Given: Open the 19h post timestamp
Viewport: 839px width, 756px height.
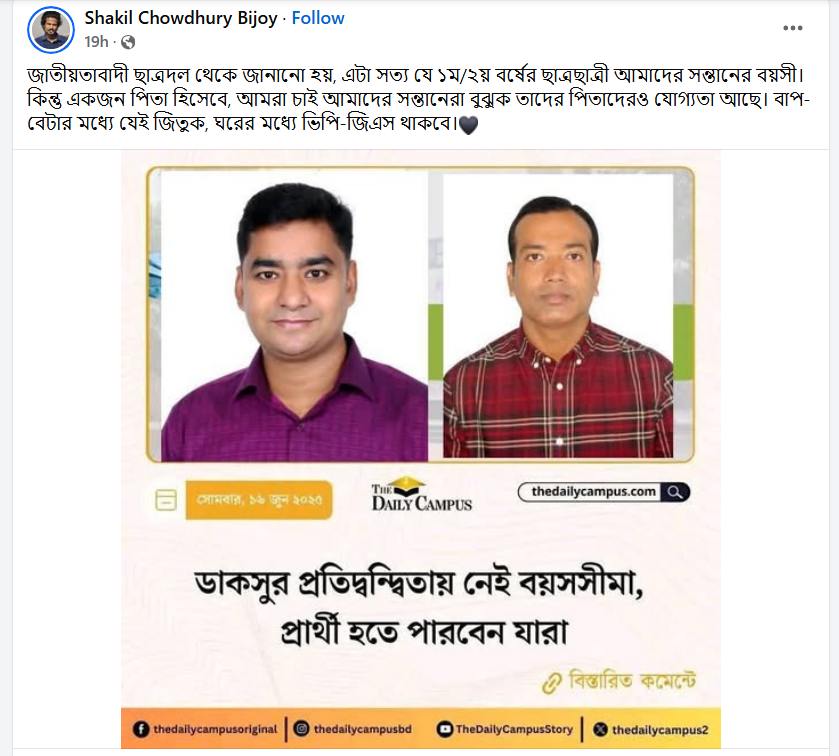Looking at the screenshot, I should pos(96,42).
